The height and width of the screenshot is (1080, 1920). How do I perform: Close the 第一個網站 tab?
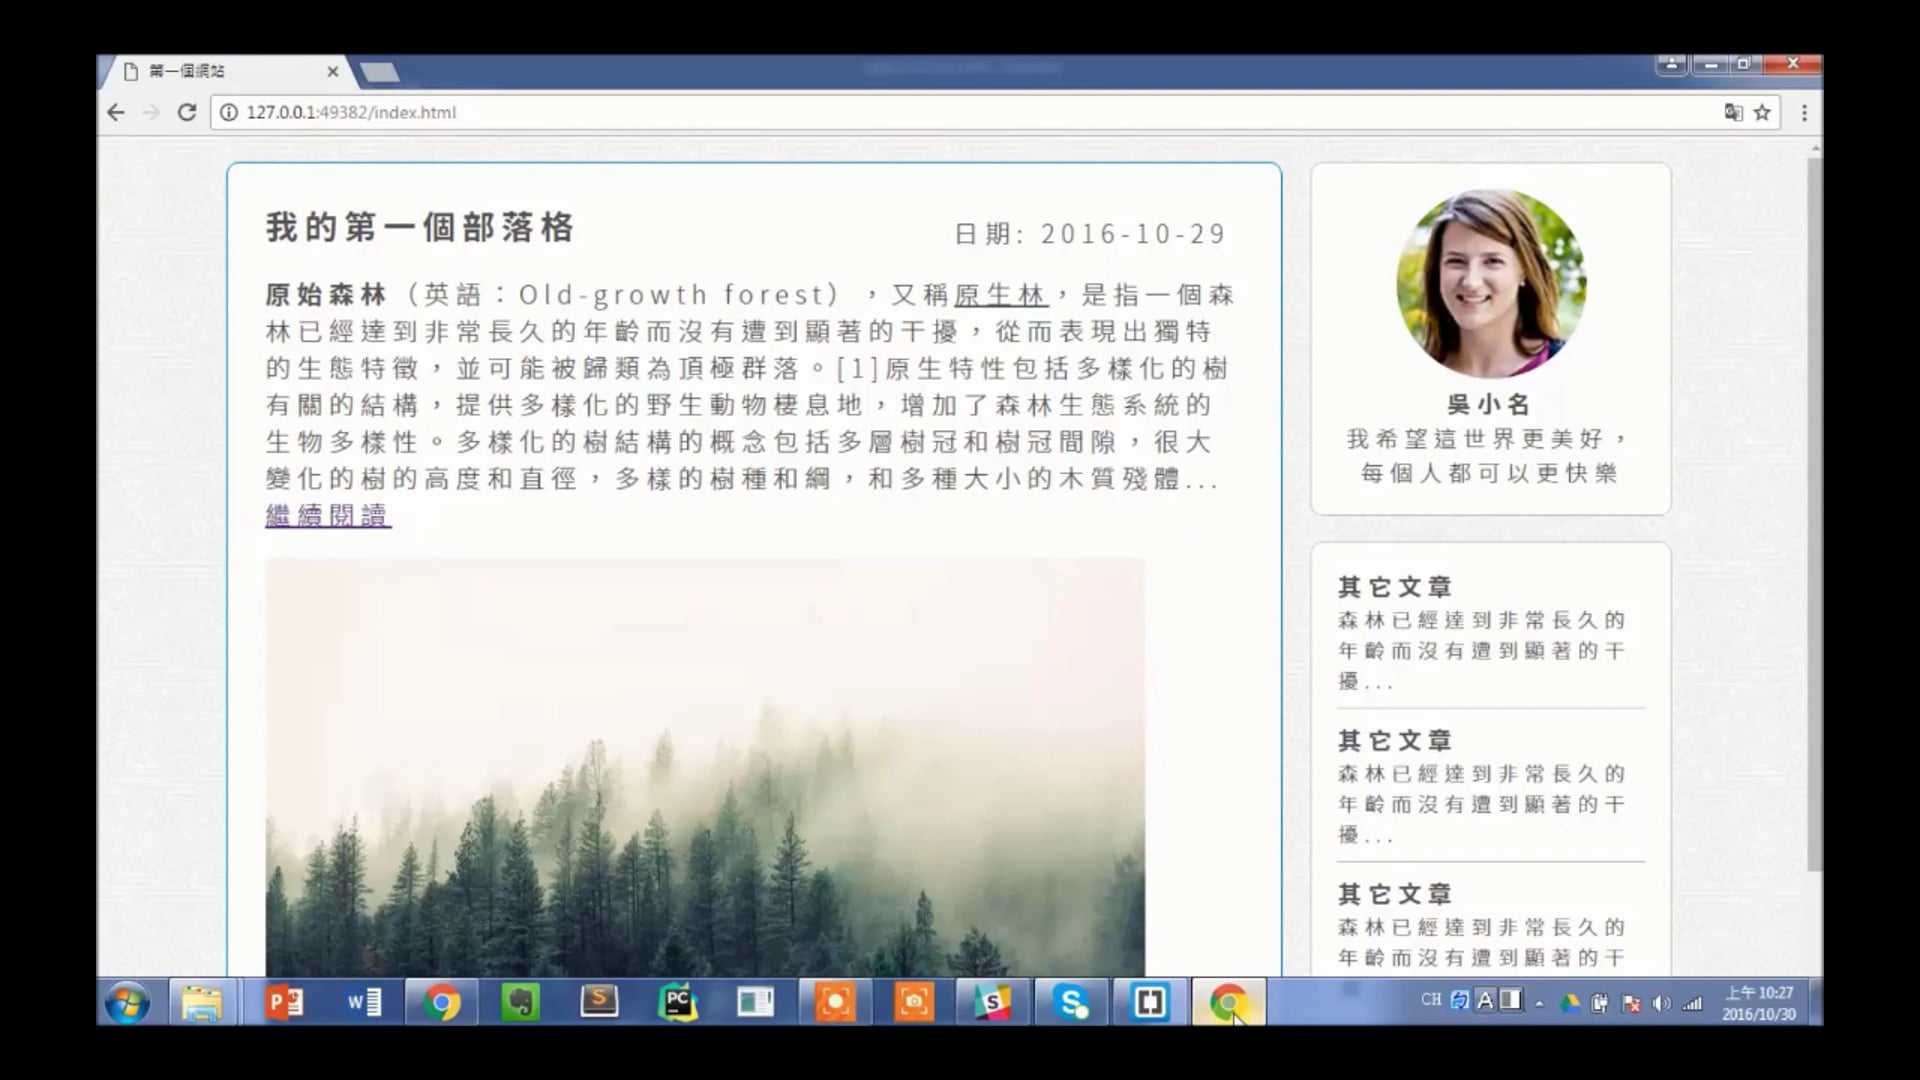[332, 71]
